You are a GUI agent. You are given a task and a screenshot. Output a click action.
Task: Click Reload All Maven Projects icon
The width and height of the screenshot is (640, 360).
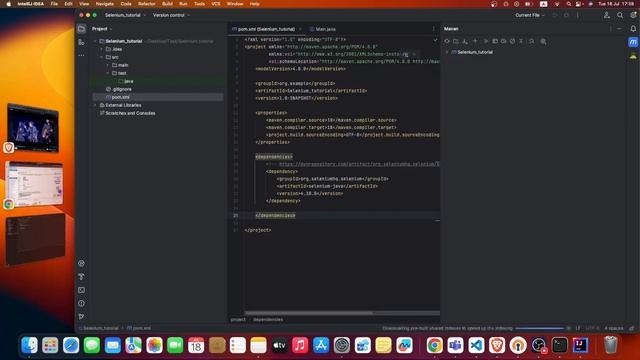[447, 41]
